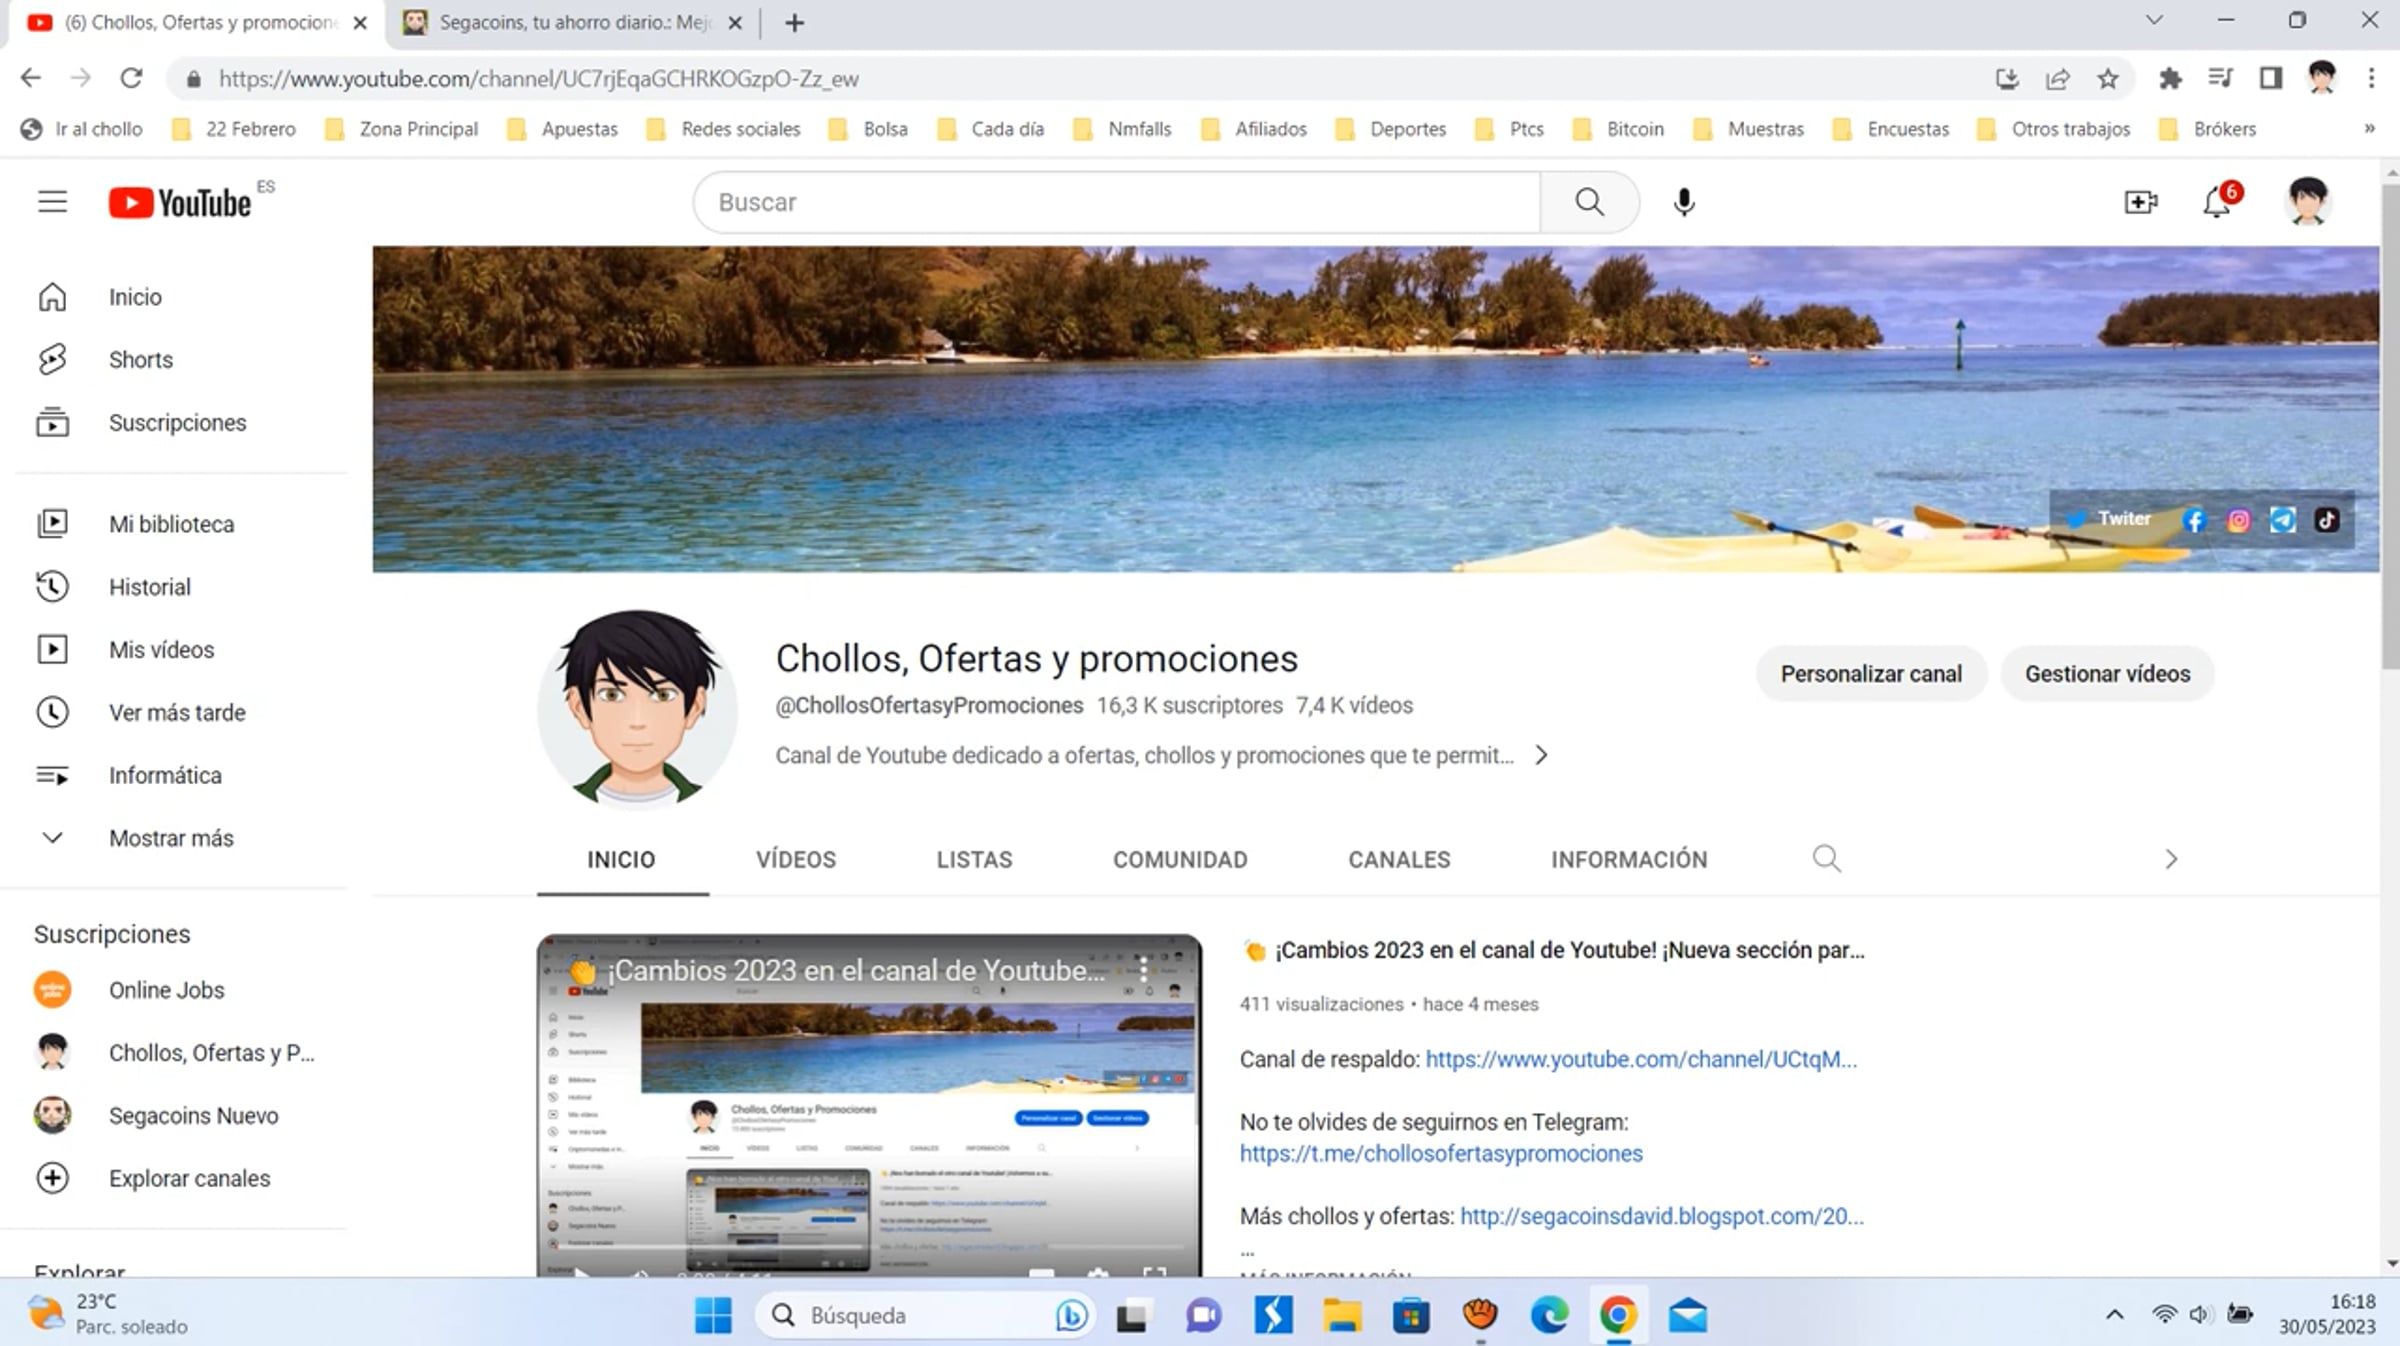Image resolution: width=2400 pixels, height=1346 pixels.
Task: Click into the Buscar search field
Action: [x=1115, y=202]
